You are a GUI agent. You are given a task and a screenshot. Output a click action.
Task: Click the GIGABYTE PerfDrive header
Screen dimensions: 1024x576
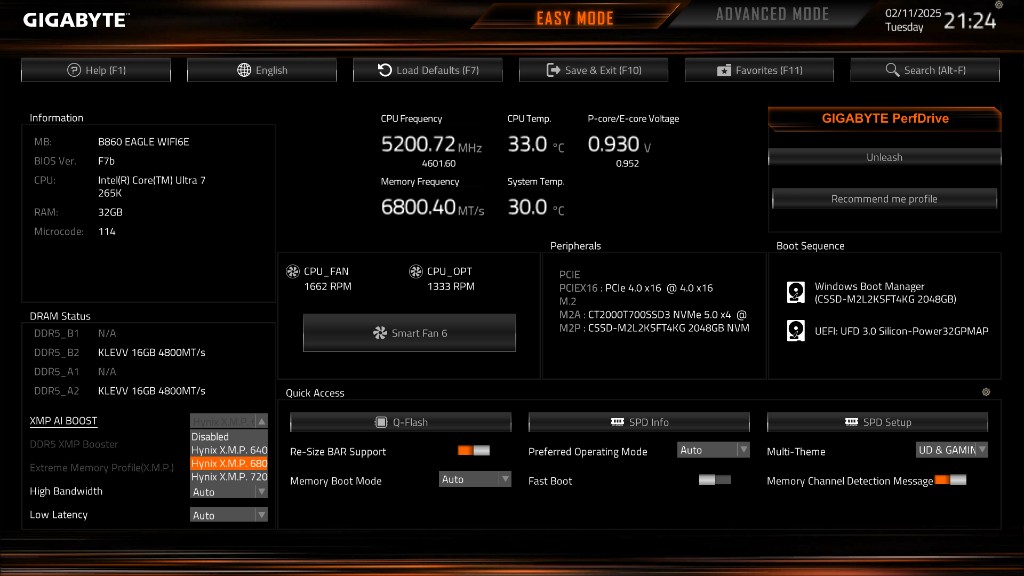[885, 119]
